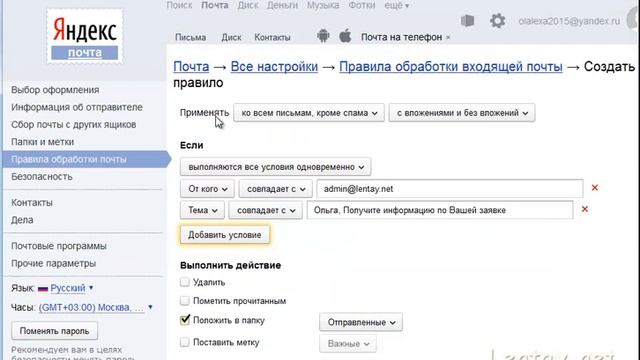
Task: Switch to the Письма tab
Action: [x=191, y=37]
